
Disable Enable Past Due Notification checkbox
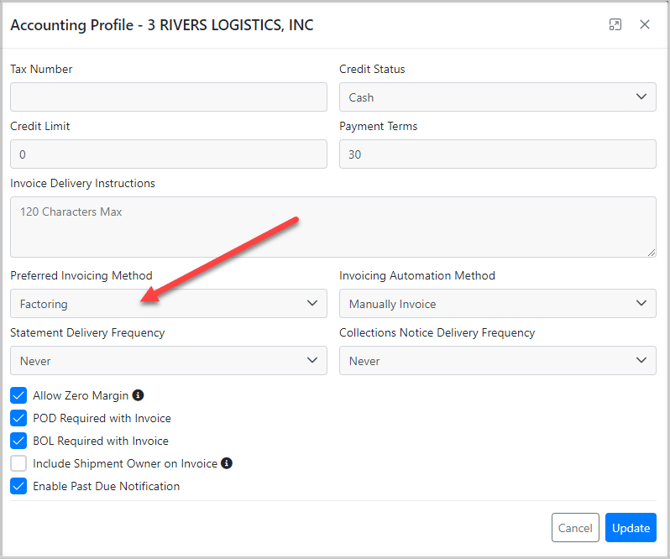click(19, 486)
